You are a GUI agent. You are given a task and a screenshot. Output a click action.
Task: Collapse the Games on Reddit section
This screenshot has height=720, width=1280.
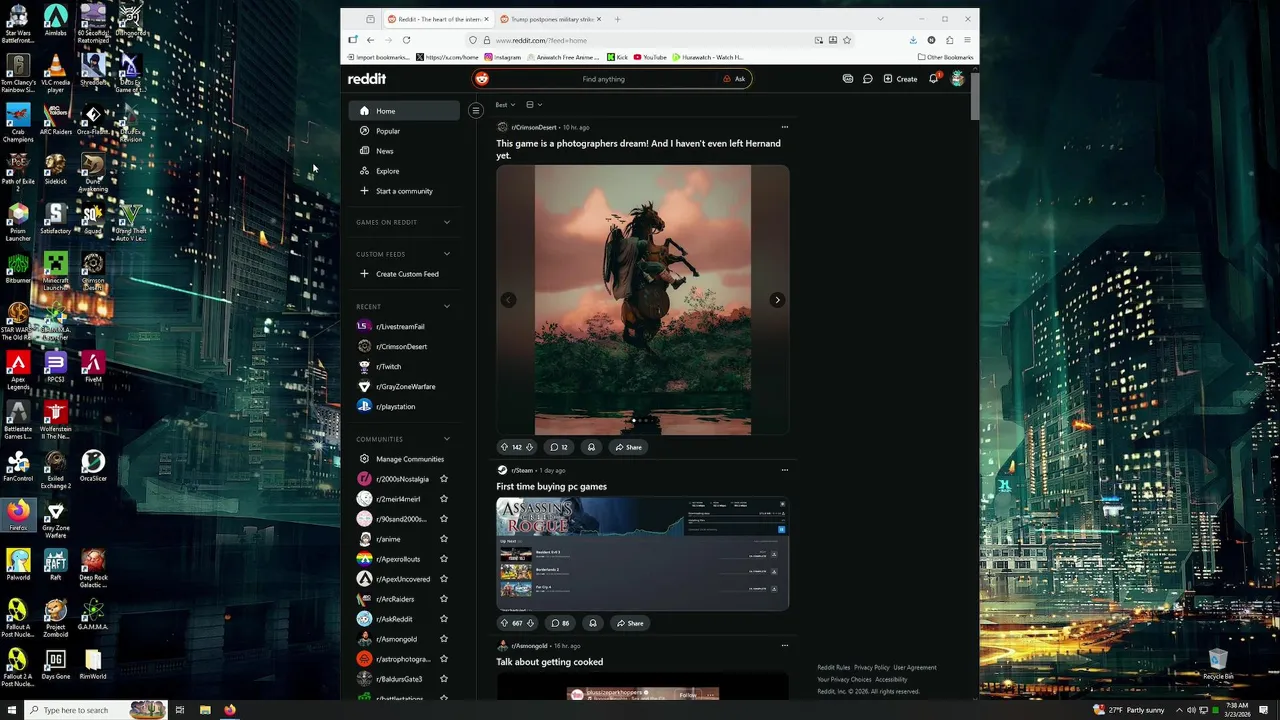click(446, 222)
